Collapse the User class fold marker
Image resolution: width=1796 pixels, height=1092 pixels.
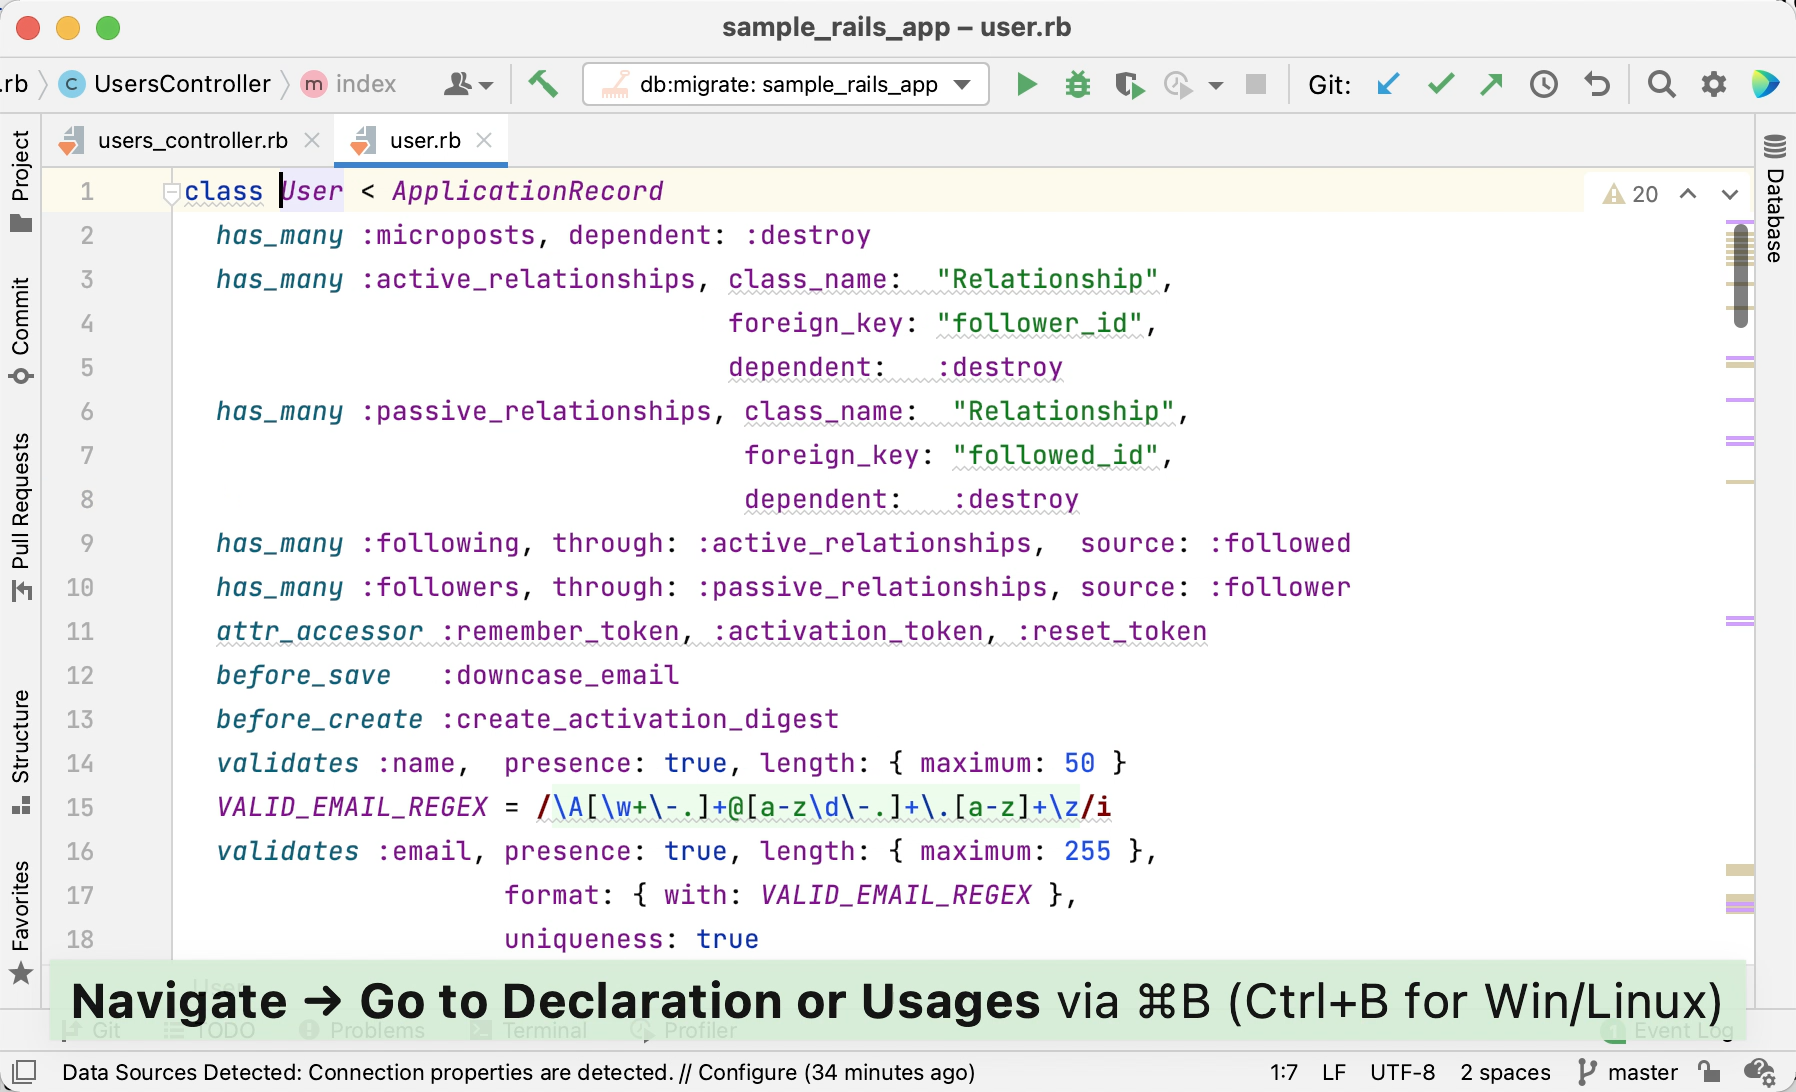point(171,192)
